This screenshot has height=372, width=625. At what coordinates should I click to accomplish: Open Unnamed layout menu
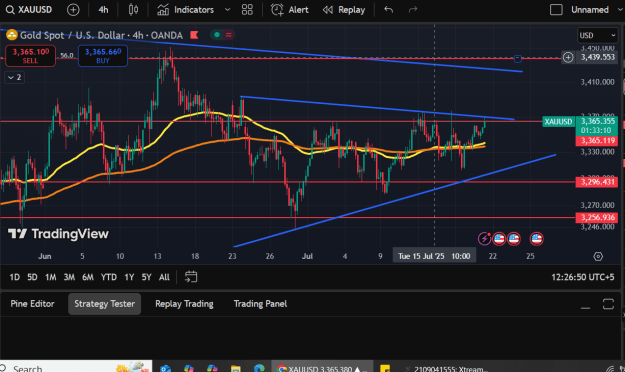(x=590, y=10)
